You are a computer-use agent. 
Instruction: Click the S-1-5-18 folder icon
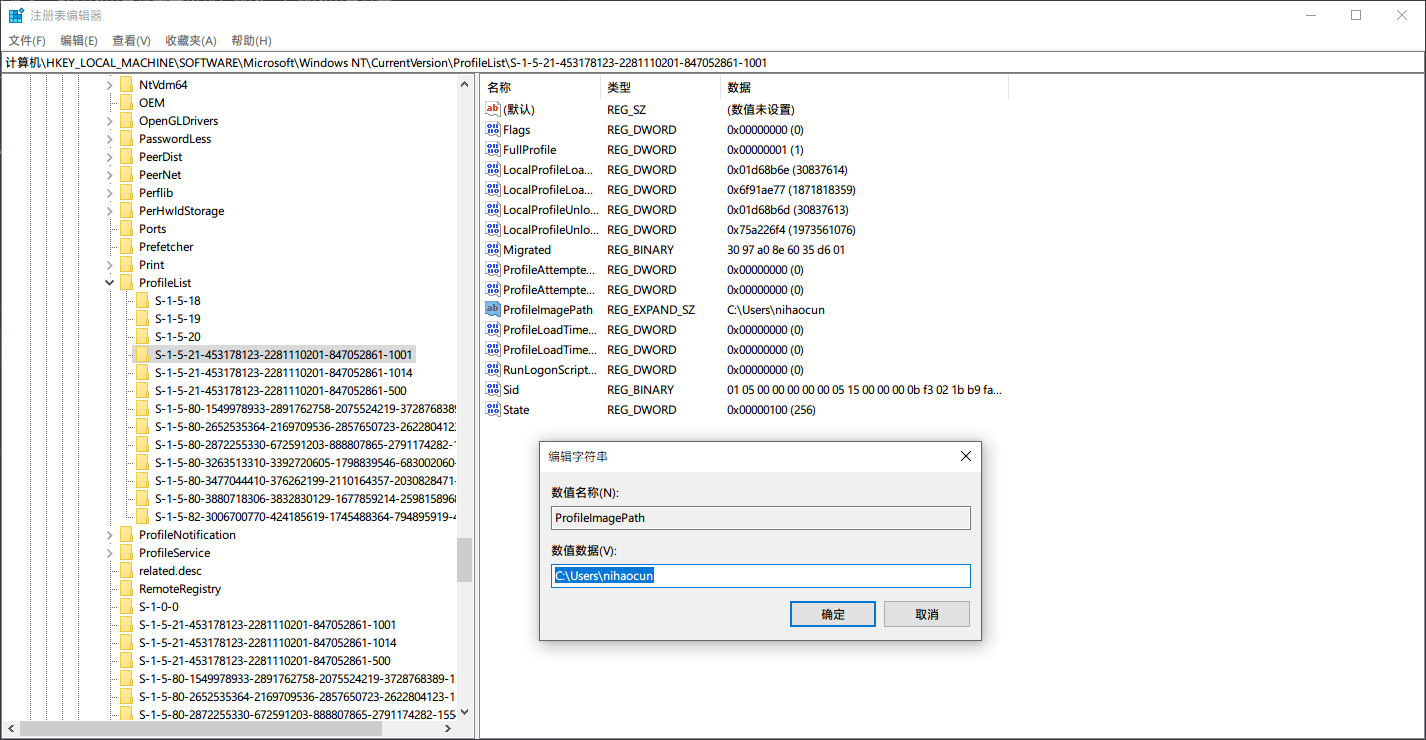(x=142, y=301)
